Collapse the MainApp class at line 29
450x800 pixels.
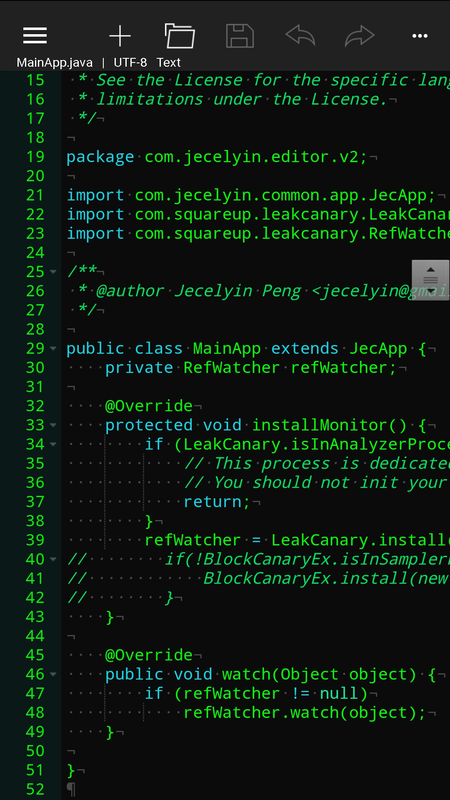(54, 349)
